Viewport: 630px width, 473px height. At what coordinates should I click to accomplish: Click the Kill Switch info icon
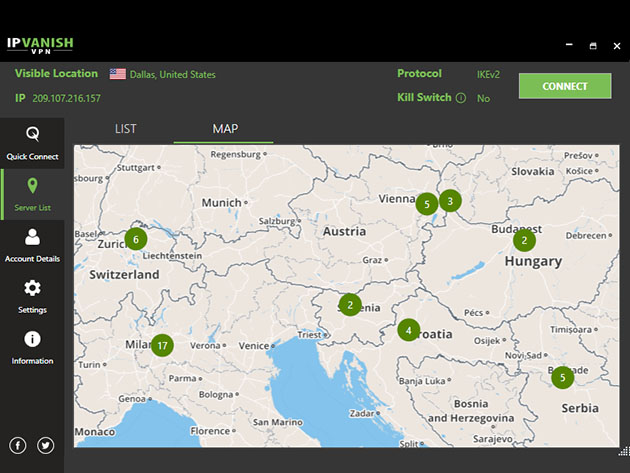point(461,98)
